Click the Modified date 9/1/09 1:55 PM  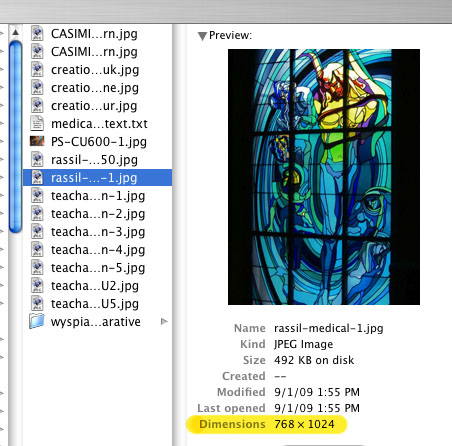(317, 392)
